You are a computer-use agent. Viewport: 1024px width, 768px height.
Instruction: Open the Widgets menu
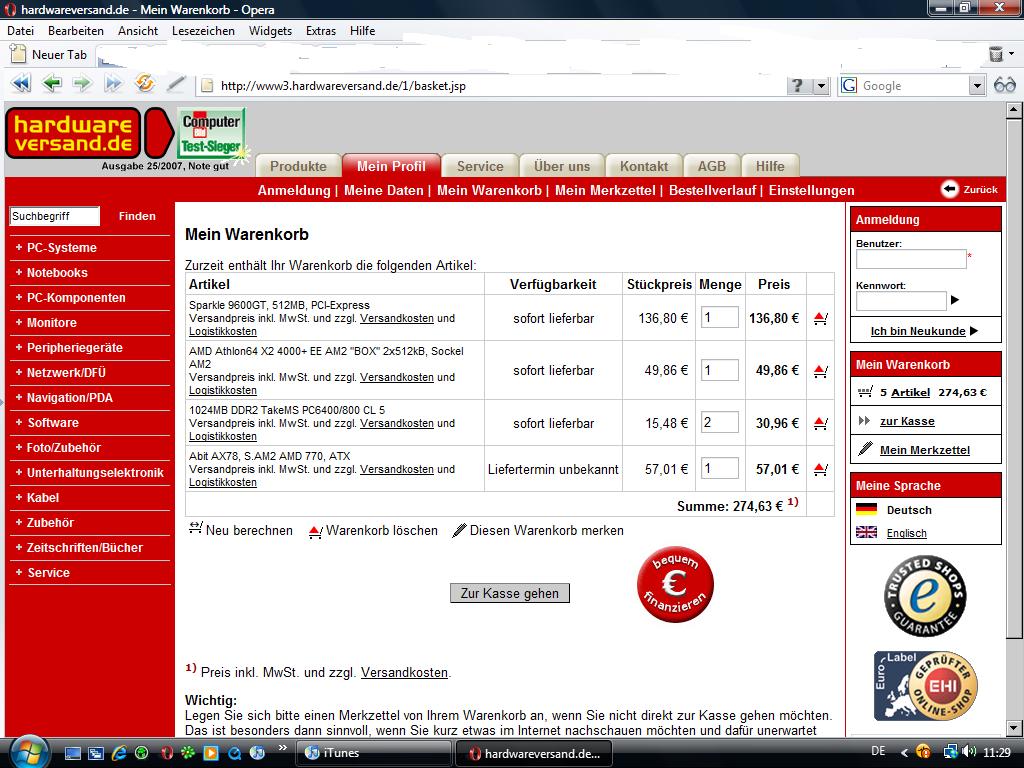pos(270,31)
